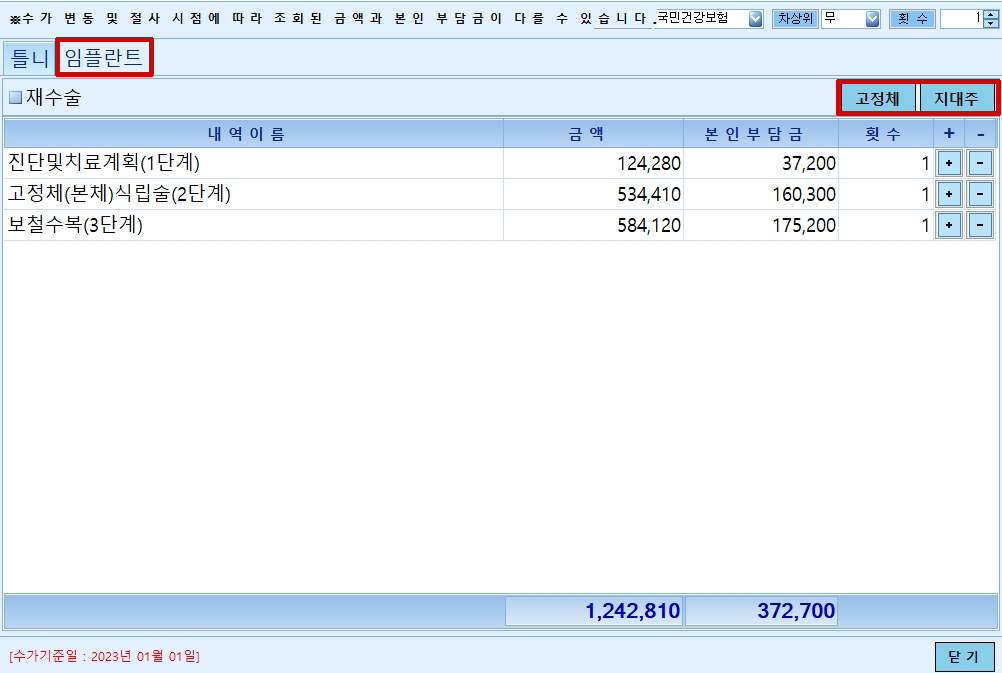1002x673 pixels.
Task: Click the minus icon for 보철수복(3단계)
Action: click(980, 225)
